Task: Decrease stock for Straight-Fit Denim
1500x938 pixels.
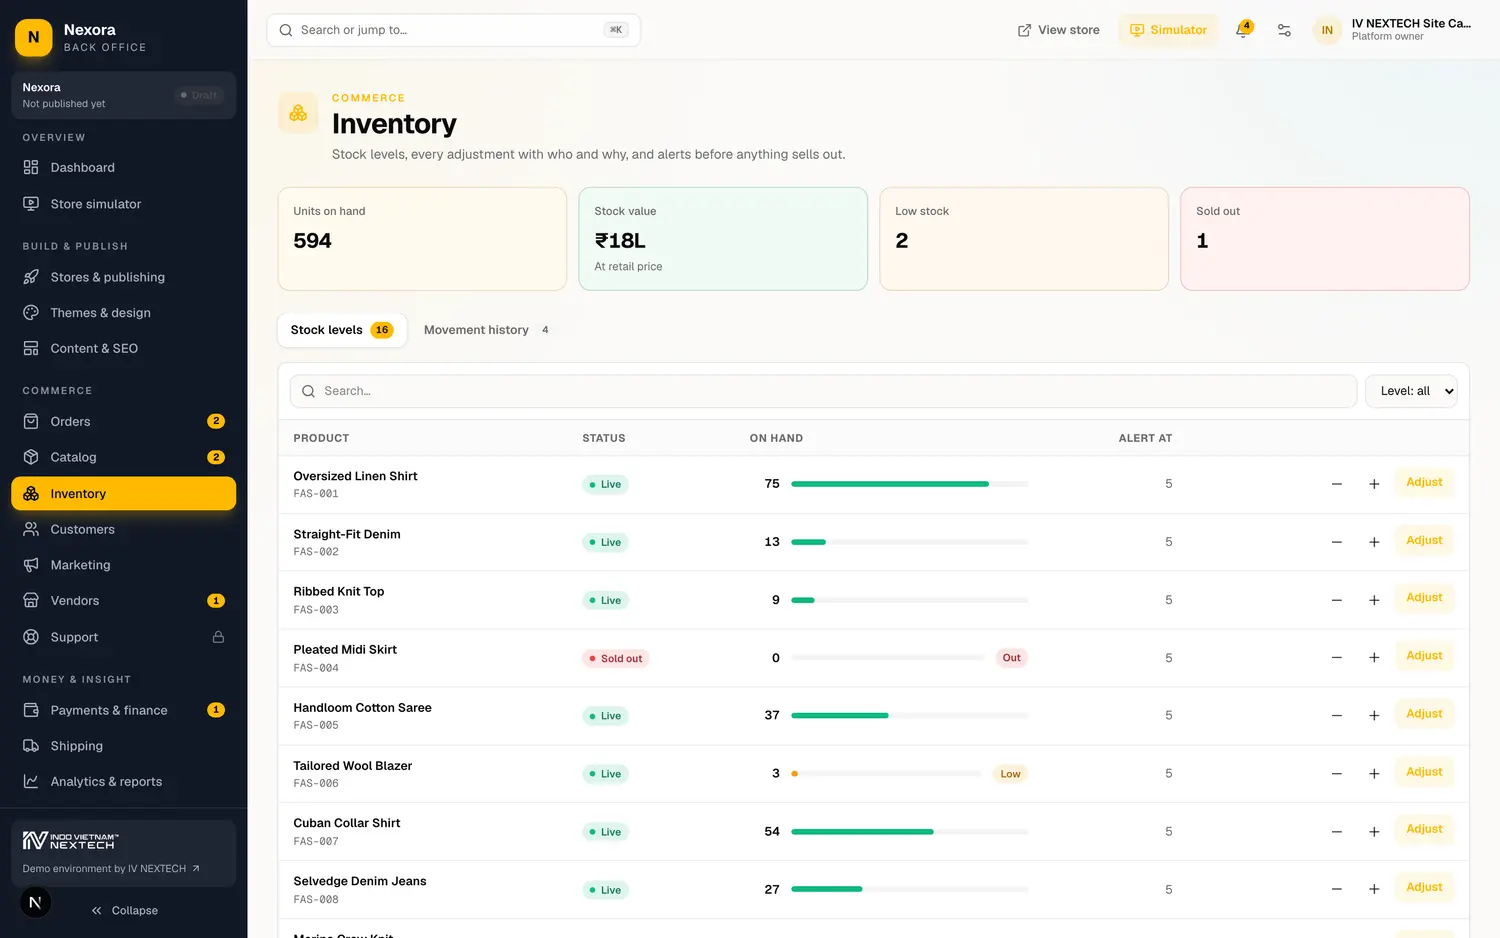Action: click(1337, 542)
